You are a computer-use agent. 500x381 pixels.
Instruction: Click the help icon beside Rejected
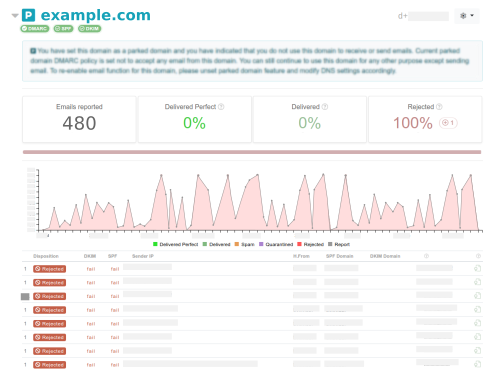point(439,107)
